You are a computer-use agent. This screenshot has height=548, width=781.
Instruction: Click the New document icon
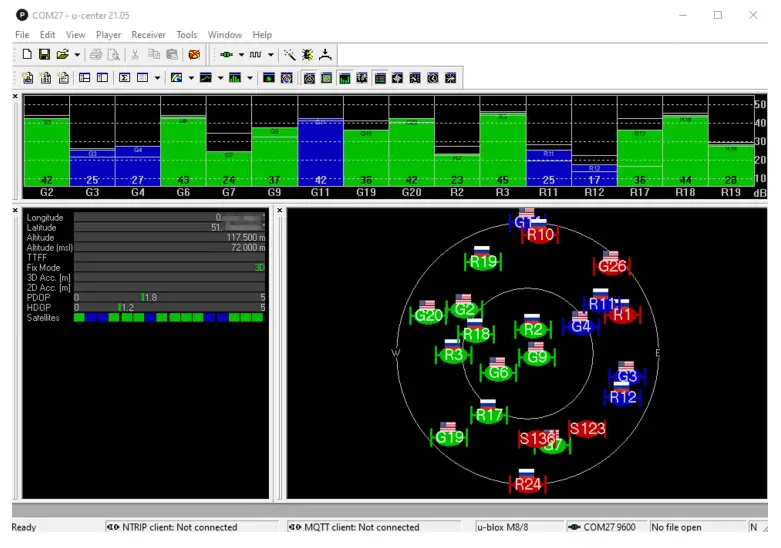27,54
